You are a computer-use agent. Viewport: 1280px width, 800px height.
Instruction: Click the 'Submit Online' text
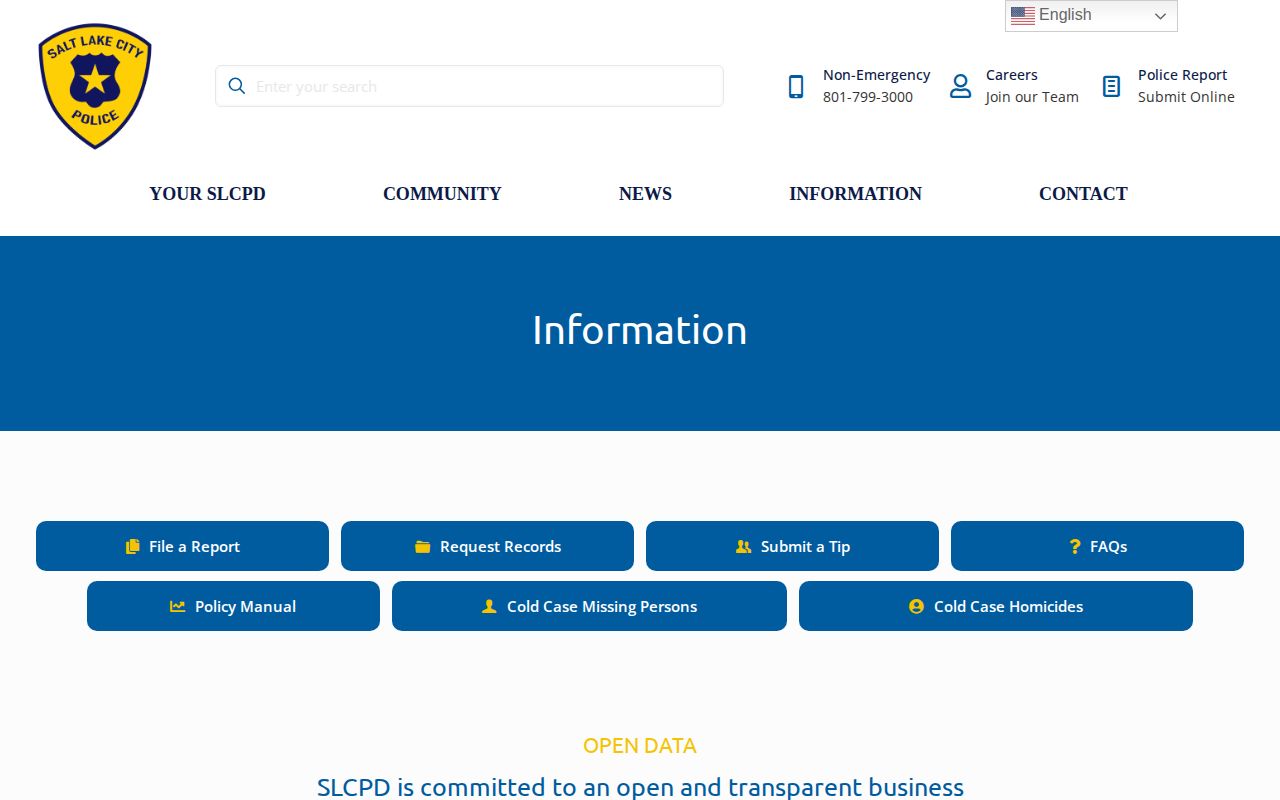[x=1186, y=97]
